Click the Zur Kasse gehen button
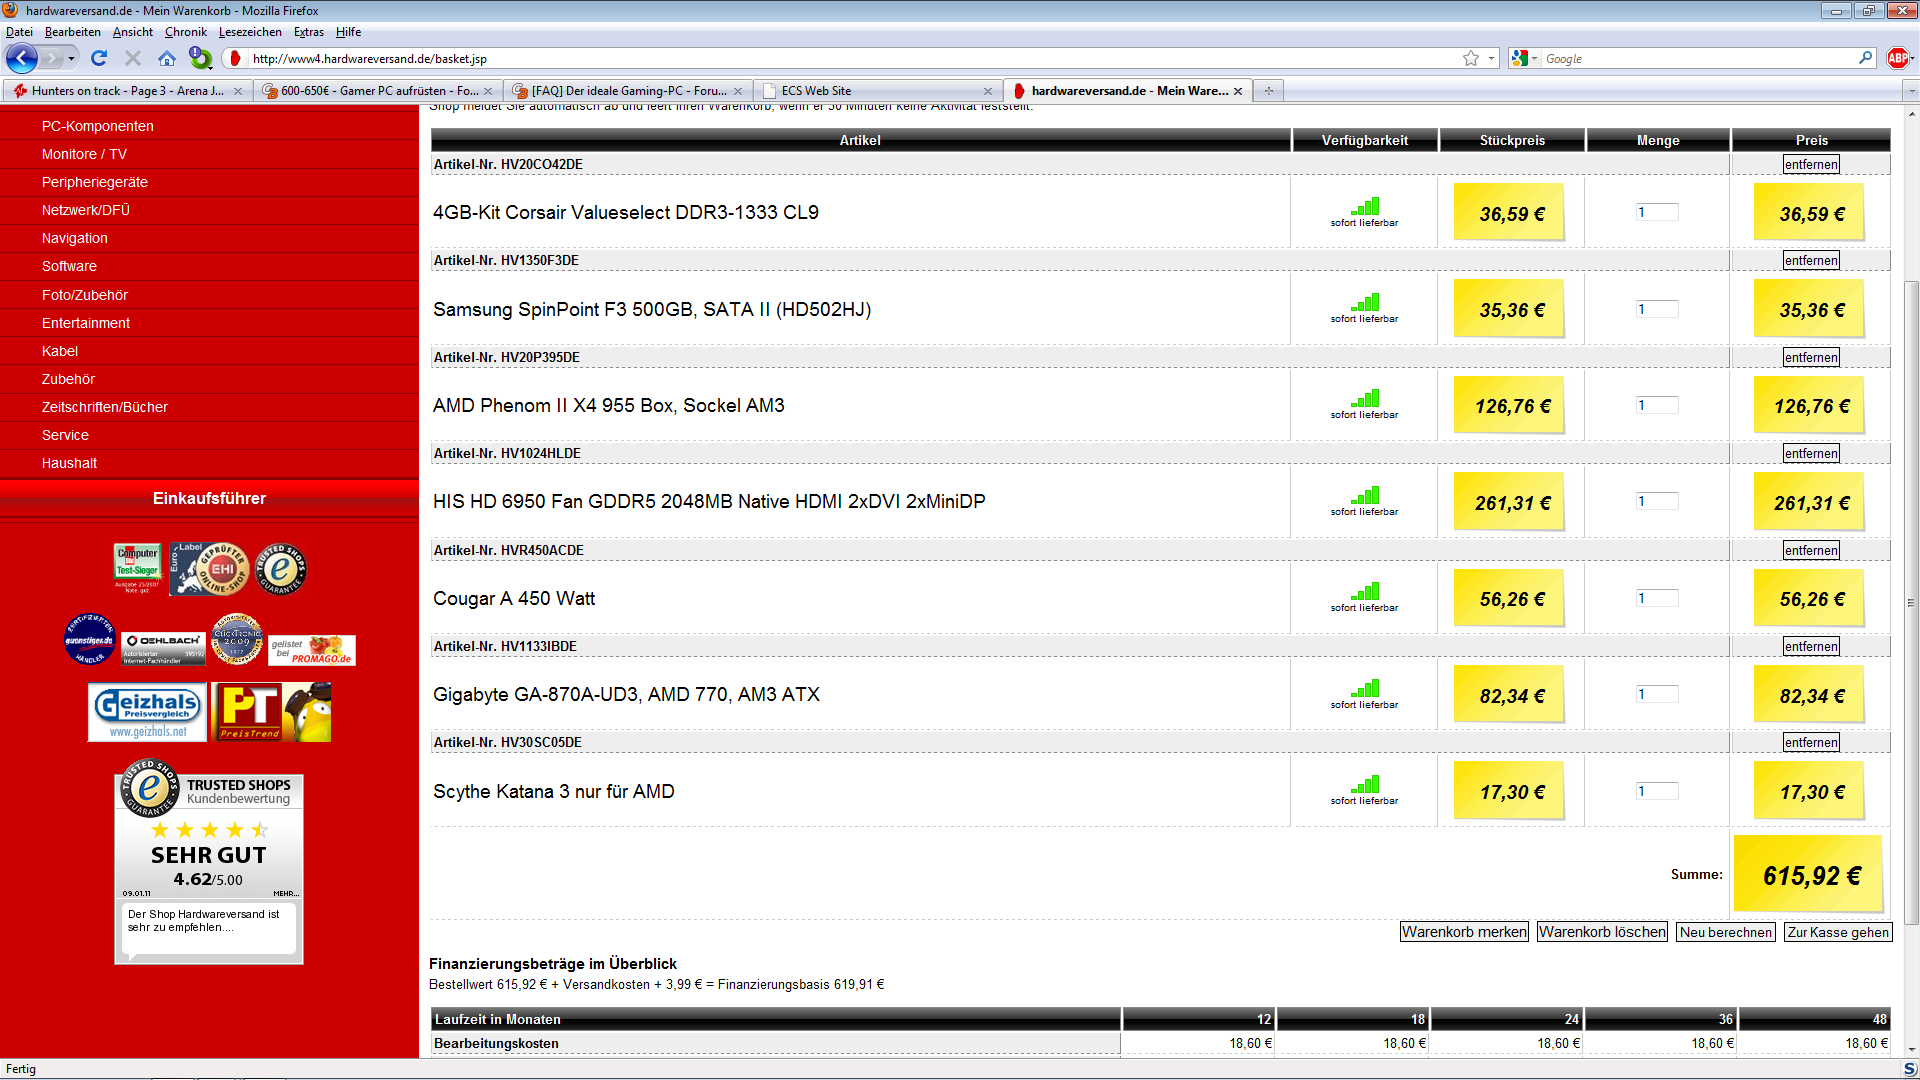This screenshot has width=1920, height=1080. tap(1838, 932)
